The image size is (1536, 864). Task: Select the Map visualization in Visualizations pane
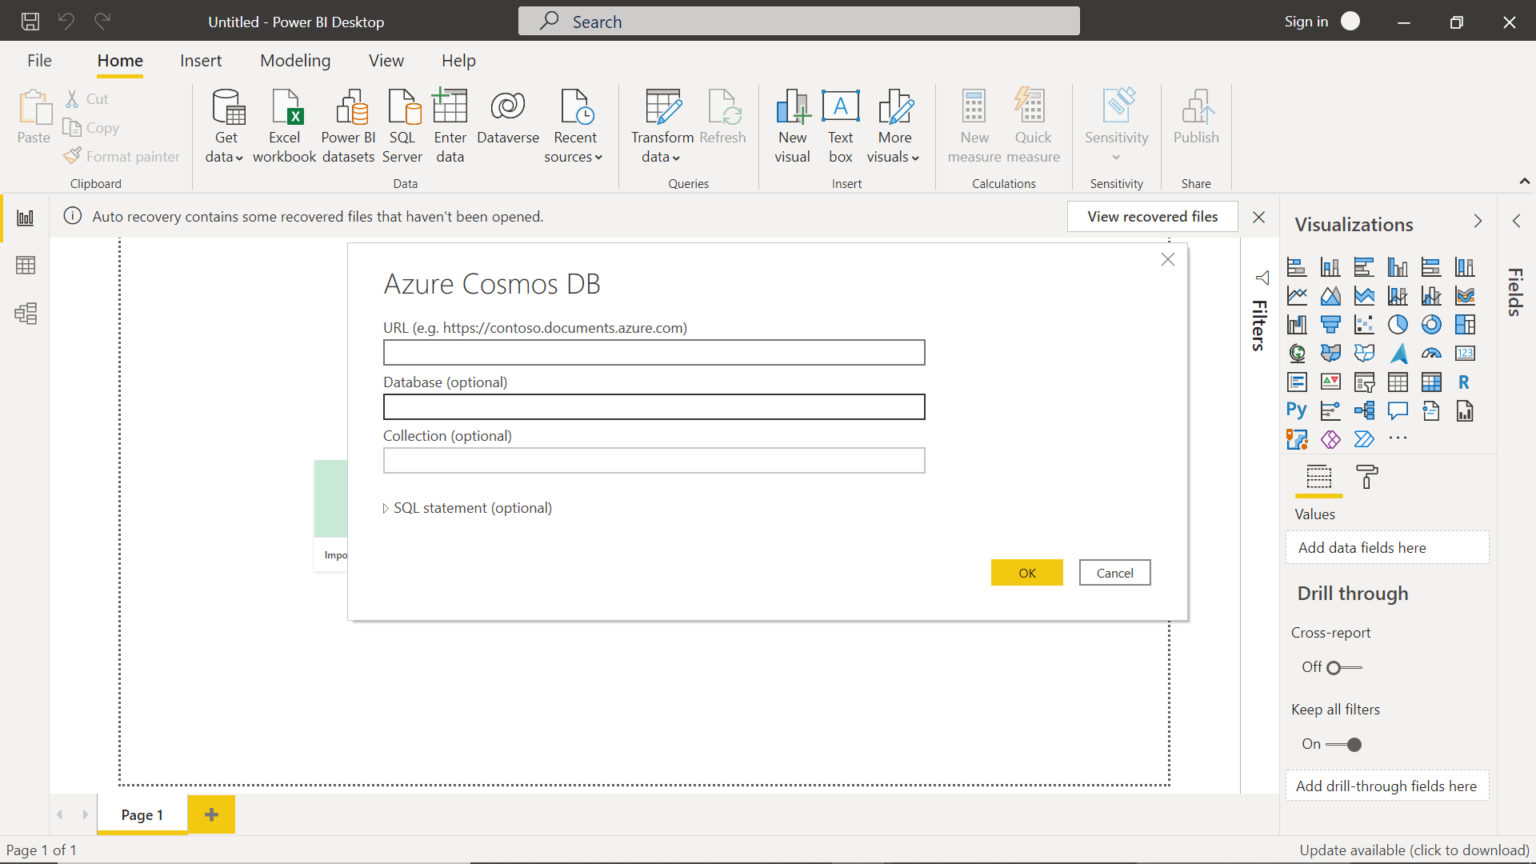(1296, 352)
